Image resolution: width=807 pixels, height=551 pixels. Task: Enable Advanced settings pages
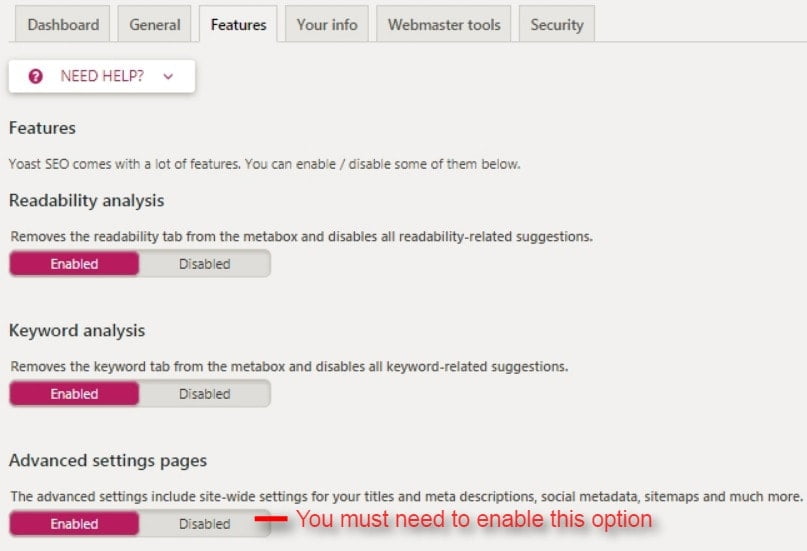74,524
